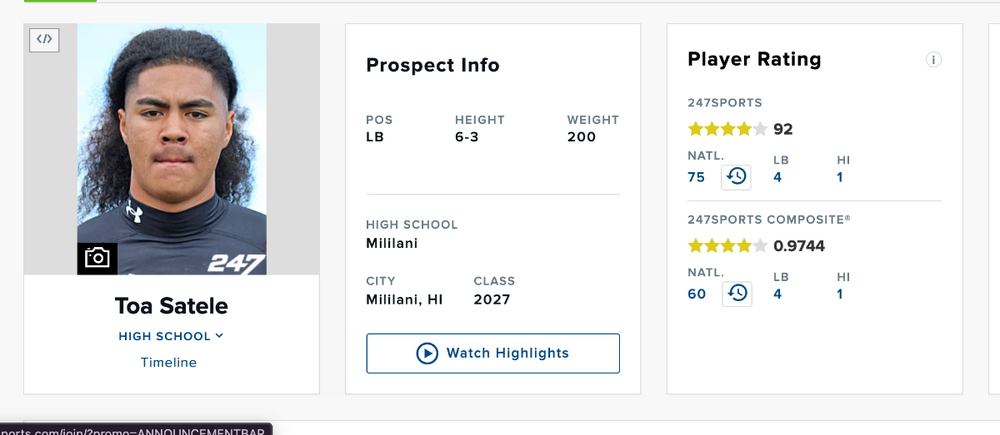Click Toa Satele's profile photo
The height and width of the screenshot is (435, 1000).
click(171, 140)
